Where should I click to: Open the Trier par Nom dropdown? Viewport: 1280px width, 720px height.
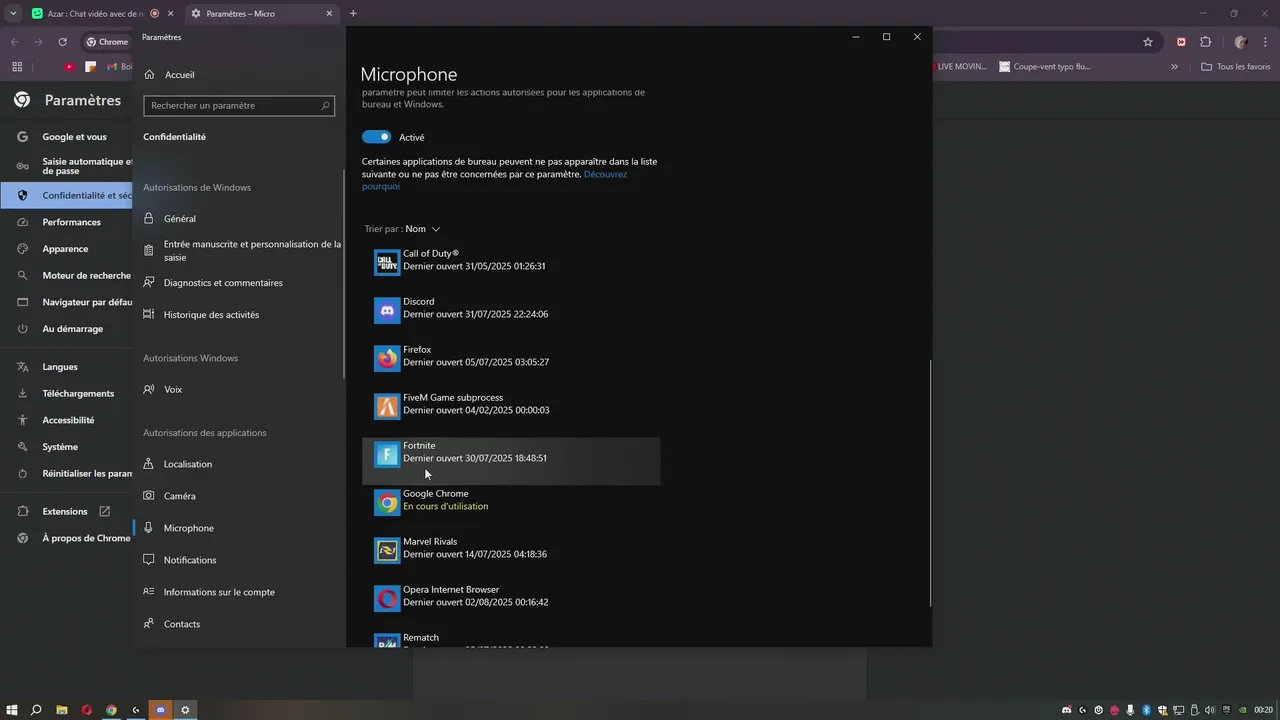403,229
